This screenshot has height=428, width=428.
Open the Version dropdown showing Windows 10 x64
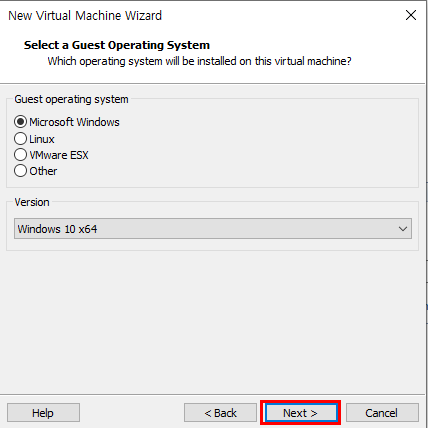point(213,229)
